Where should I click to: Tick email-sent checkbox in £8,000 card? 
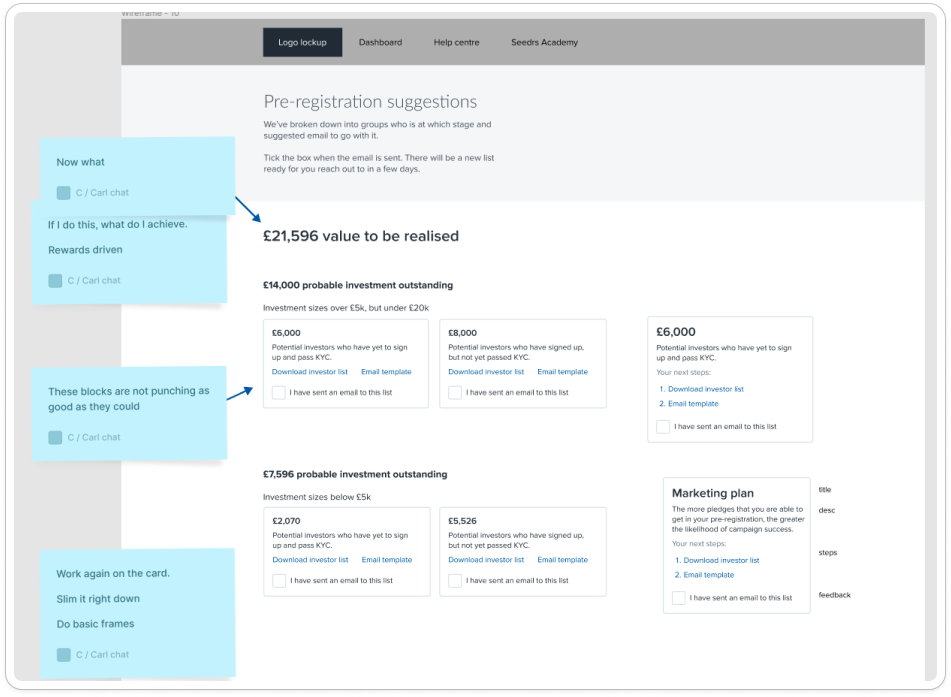click(455, 392)
